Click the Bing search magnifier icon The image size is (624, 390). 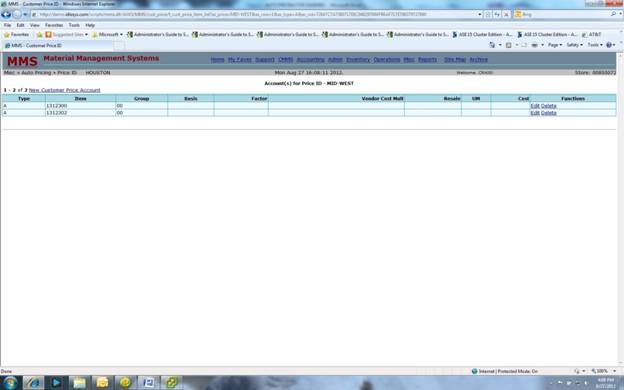[613, 14]
